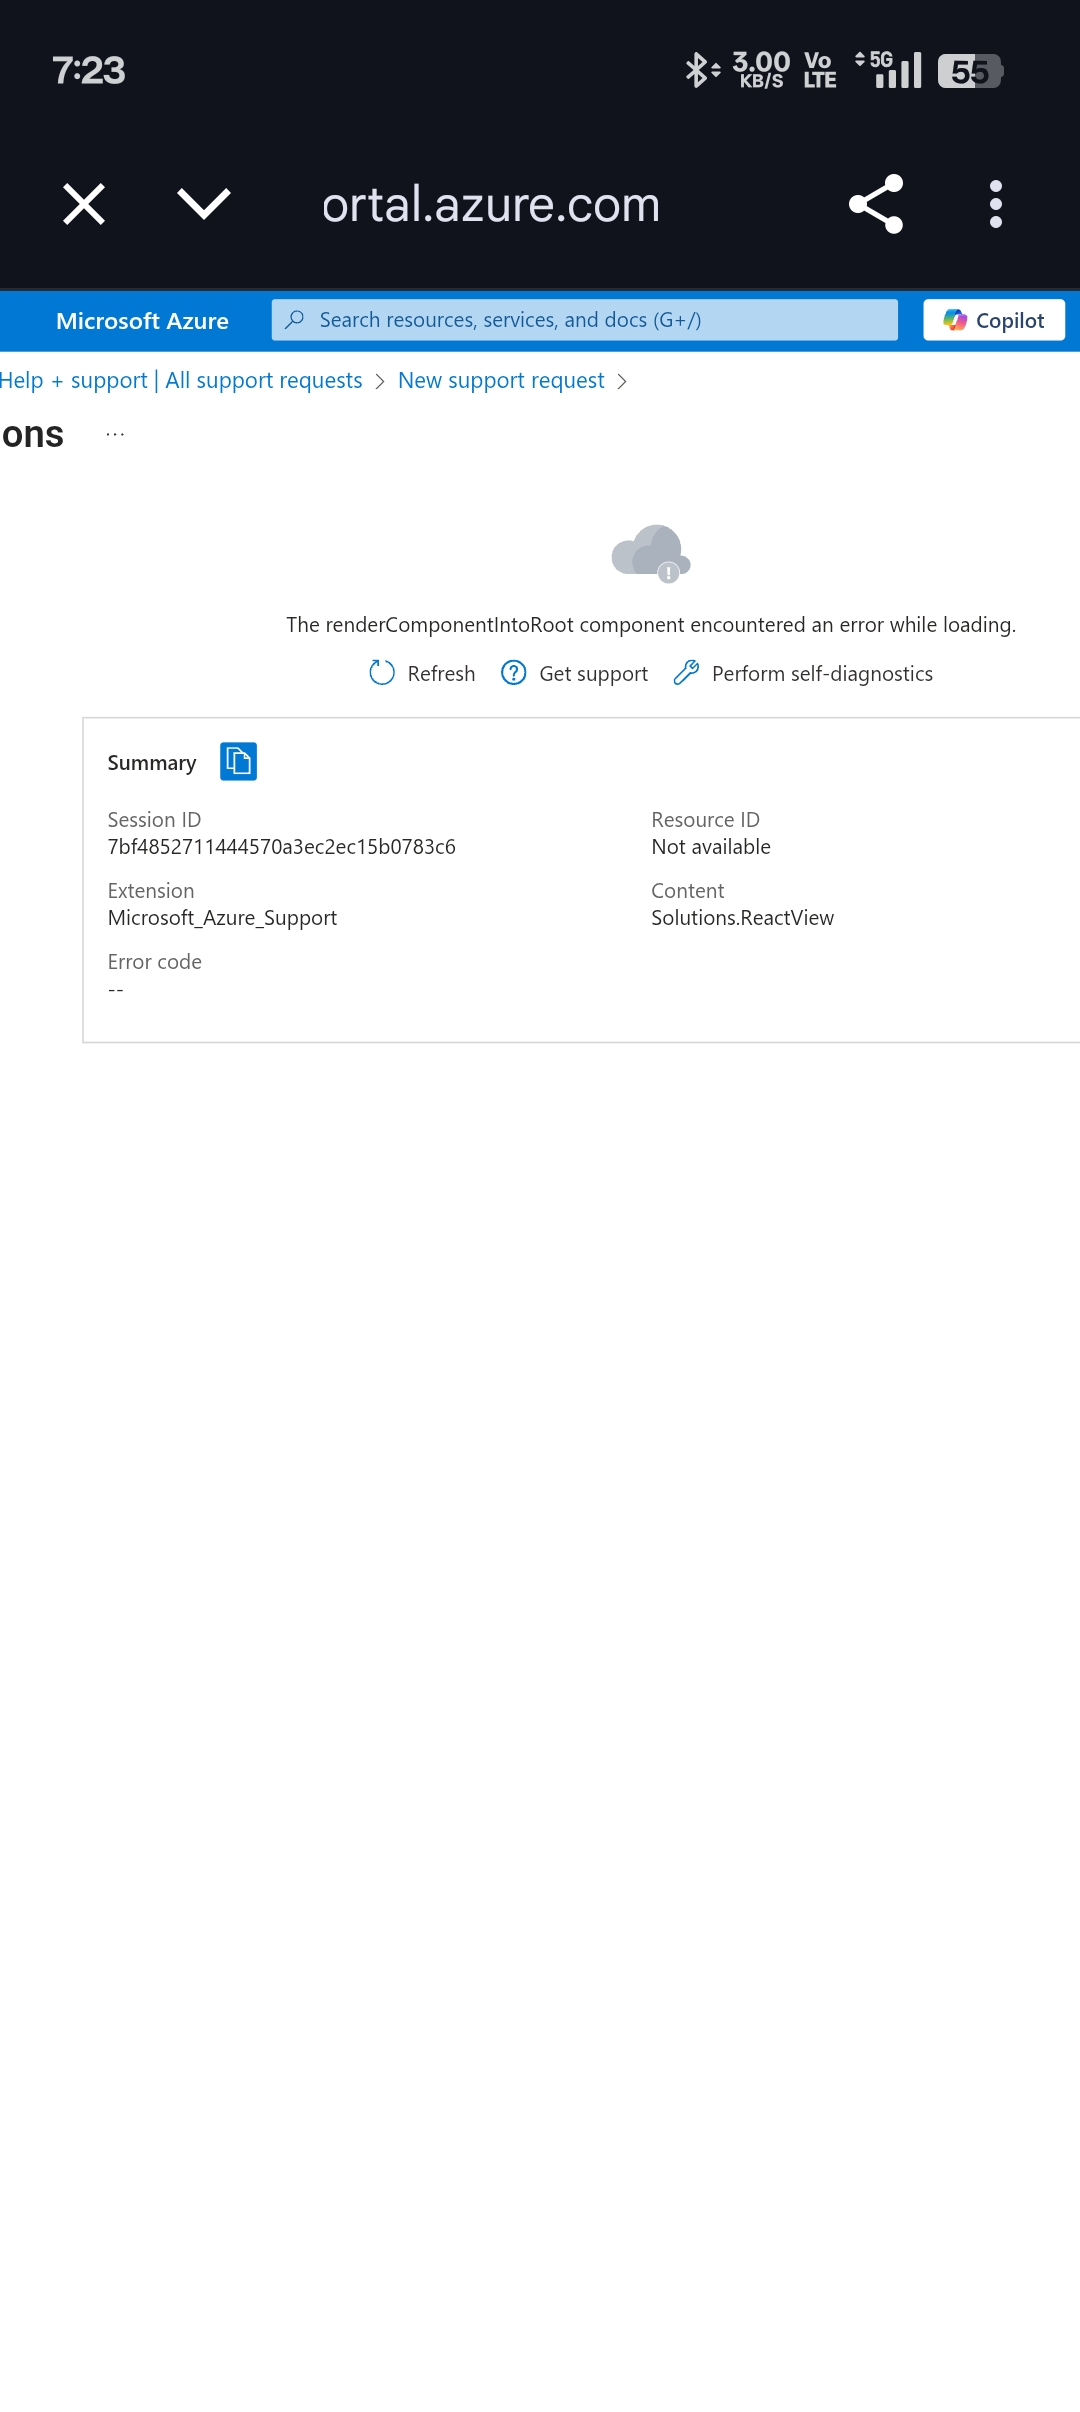
Task: Focus the Search resources, services, and docs field
Action: tap(585, 320)
